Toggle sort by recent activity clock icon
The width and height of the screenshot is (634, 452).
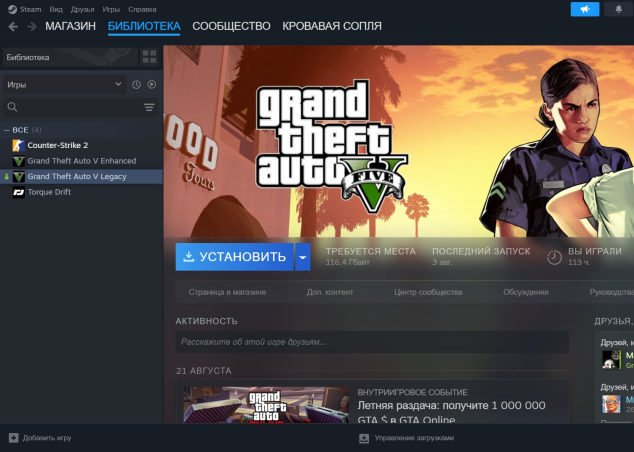(136, 84)
